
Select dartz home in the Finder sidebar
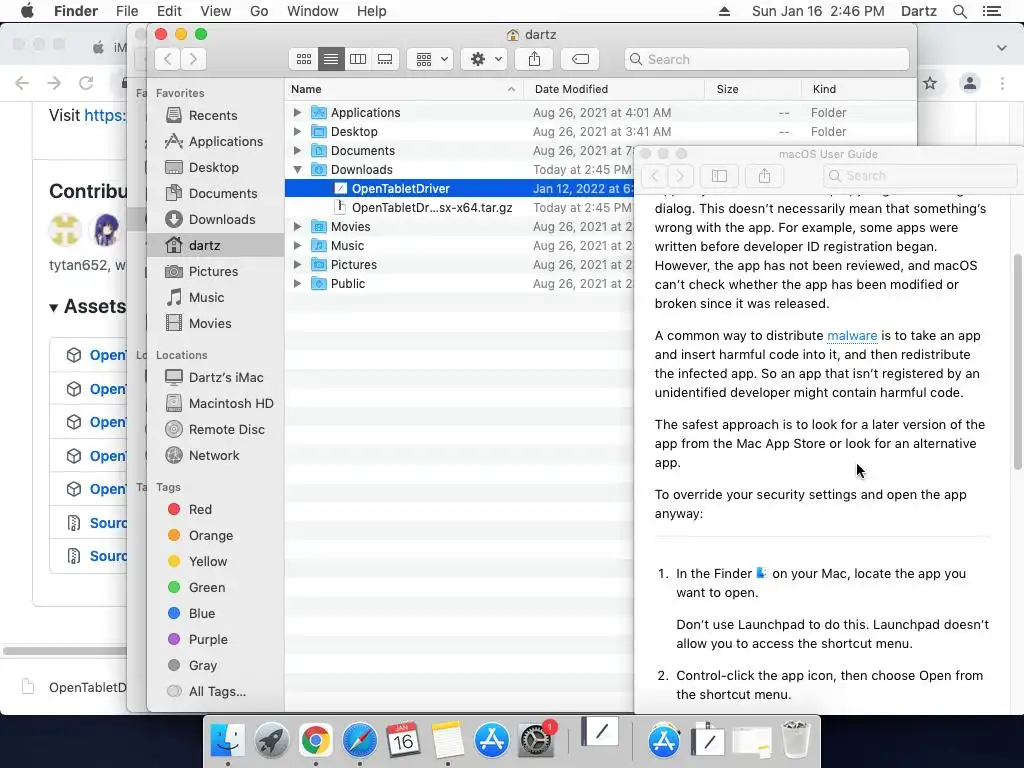[216, 246]
